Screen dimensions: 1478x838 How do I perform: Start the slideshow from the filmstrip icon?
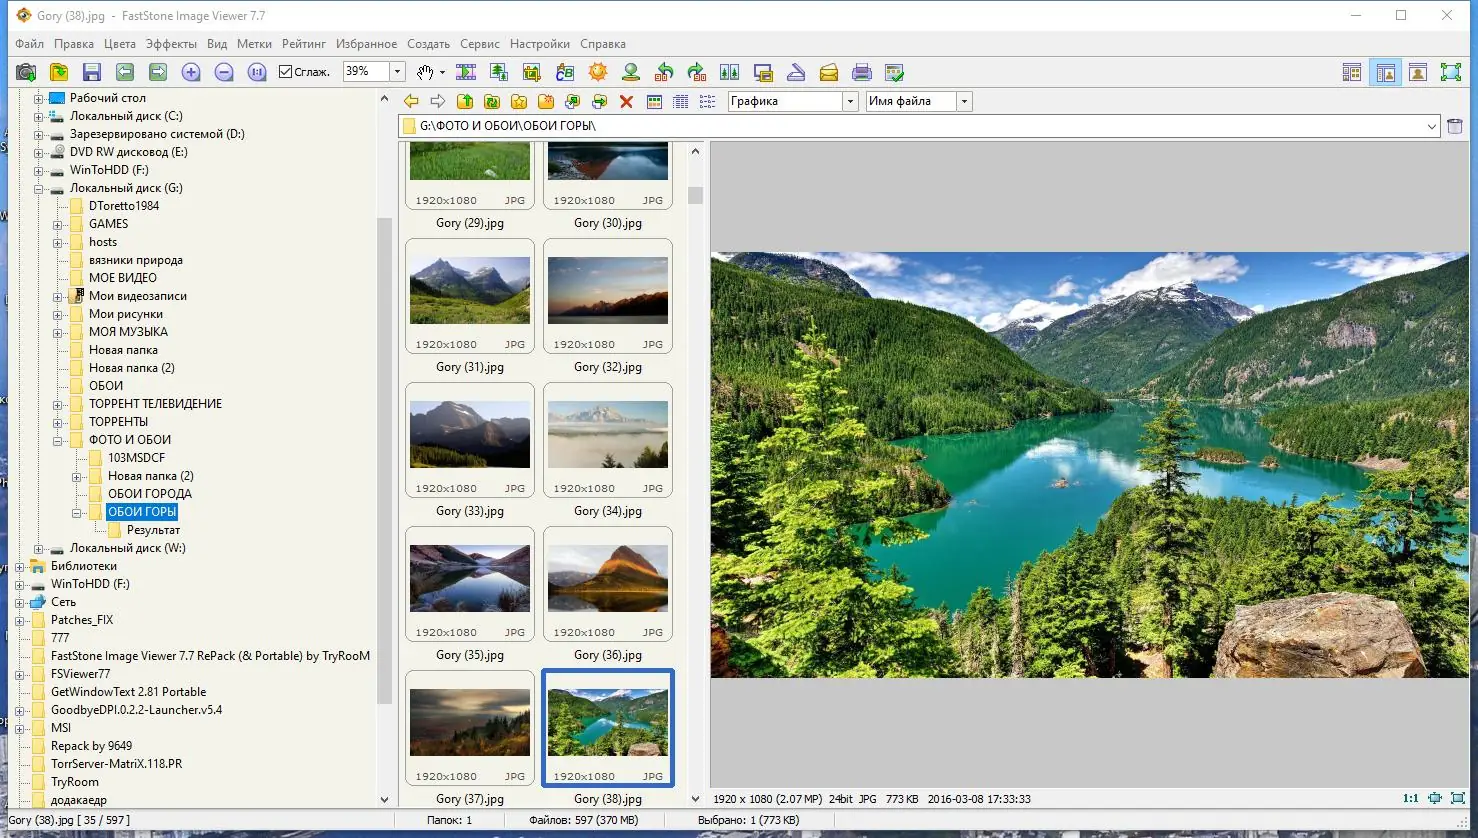point(466,72)
